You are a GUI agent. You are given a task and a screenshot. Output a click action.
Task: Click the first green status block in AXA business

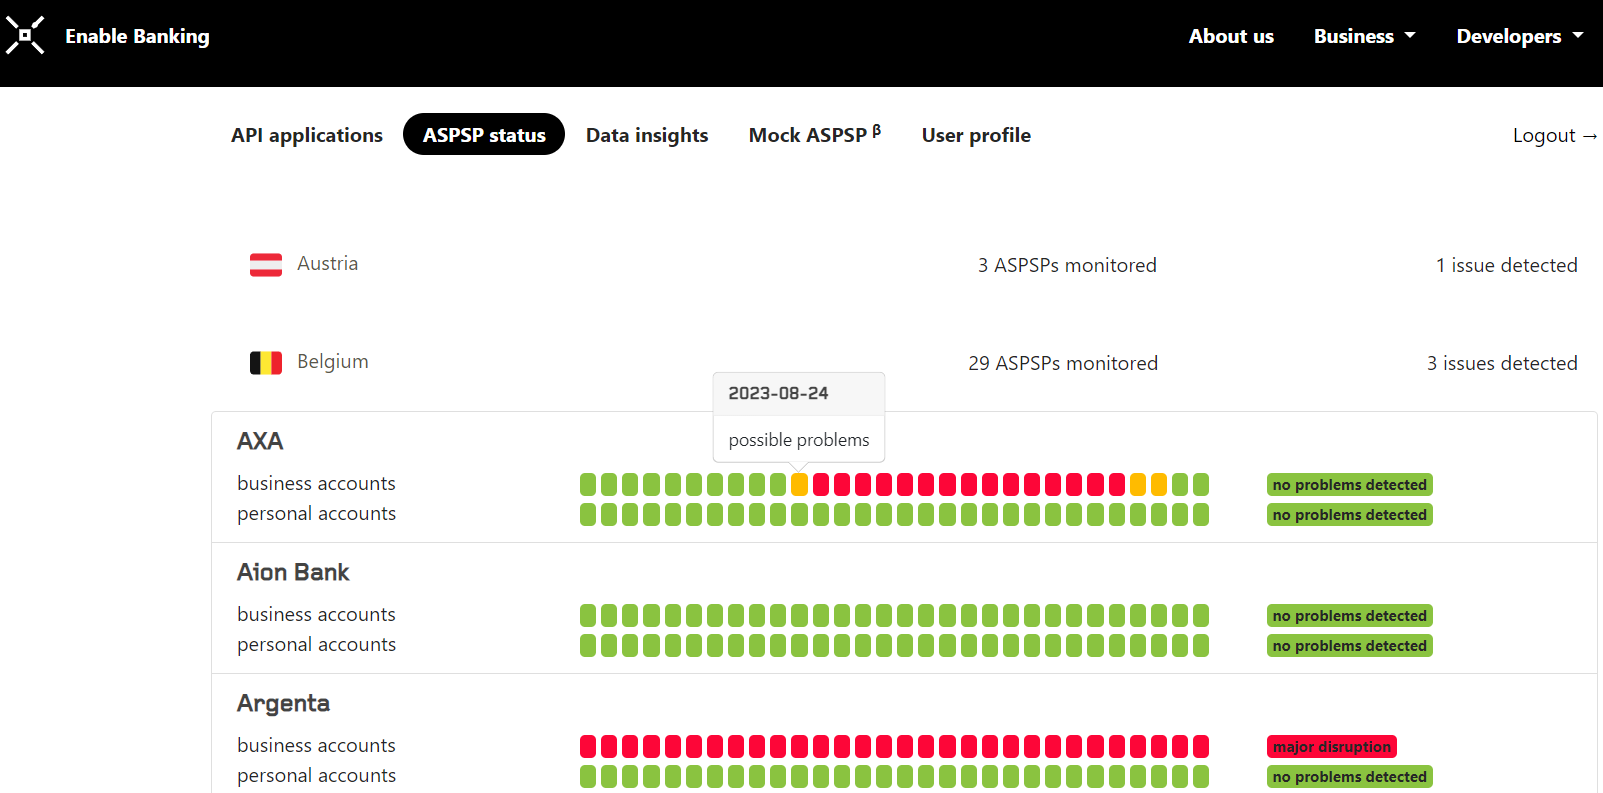click(x=588, y=485)
